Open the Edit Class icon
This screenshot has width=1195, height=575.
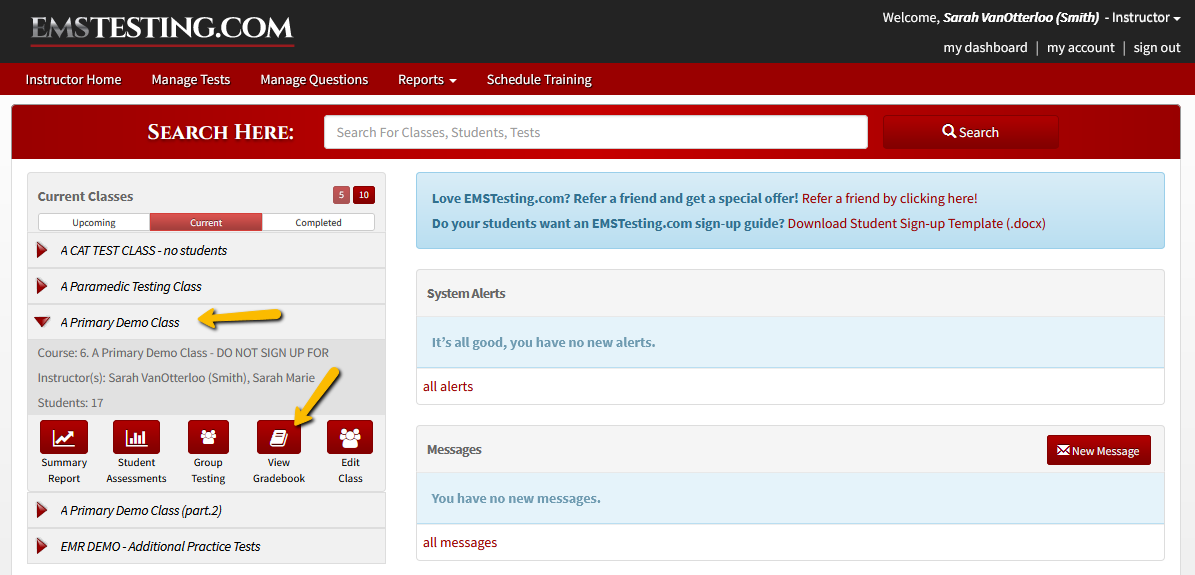(x=350, y=437)
